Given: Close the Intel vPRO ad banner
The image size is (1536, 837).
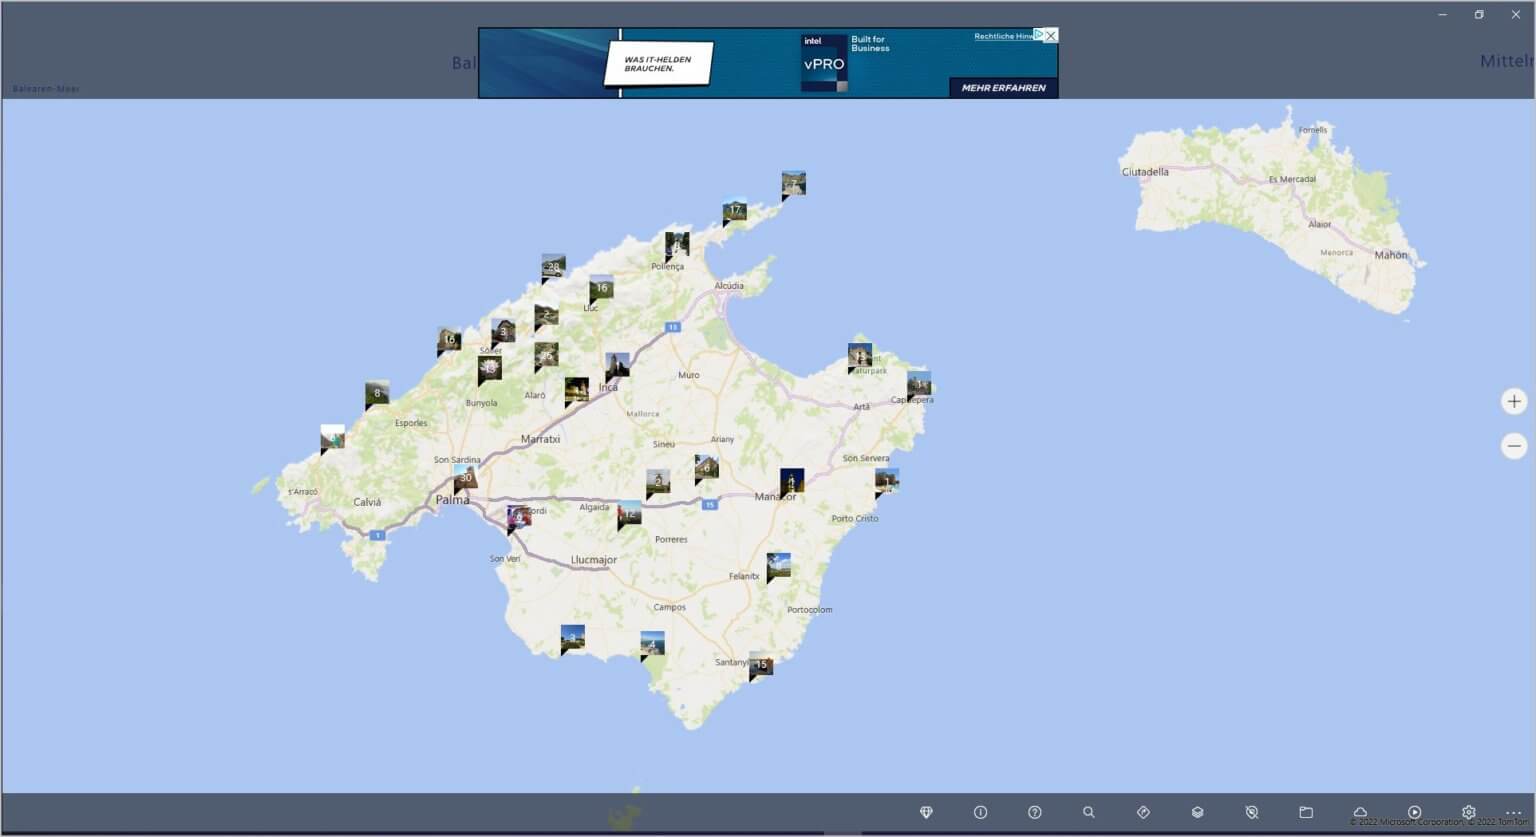Looking at the screenshot, I should pyautogui.click(x=1050, y=35).
